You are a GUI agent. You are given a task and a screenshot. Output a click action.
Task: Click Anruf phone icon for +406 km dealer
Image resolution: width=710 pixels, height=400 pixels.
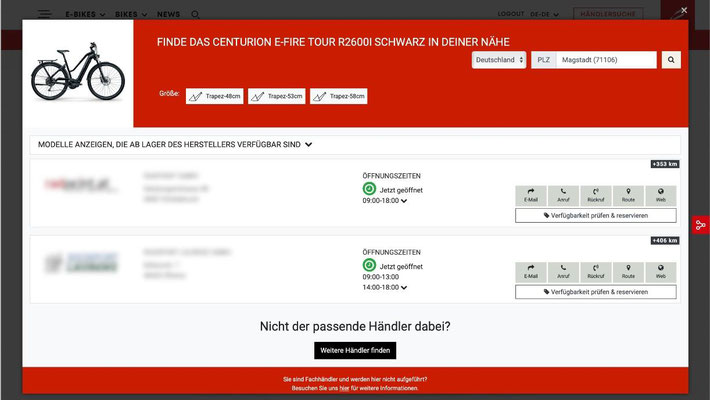pos(563,272)
